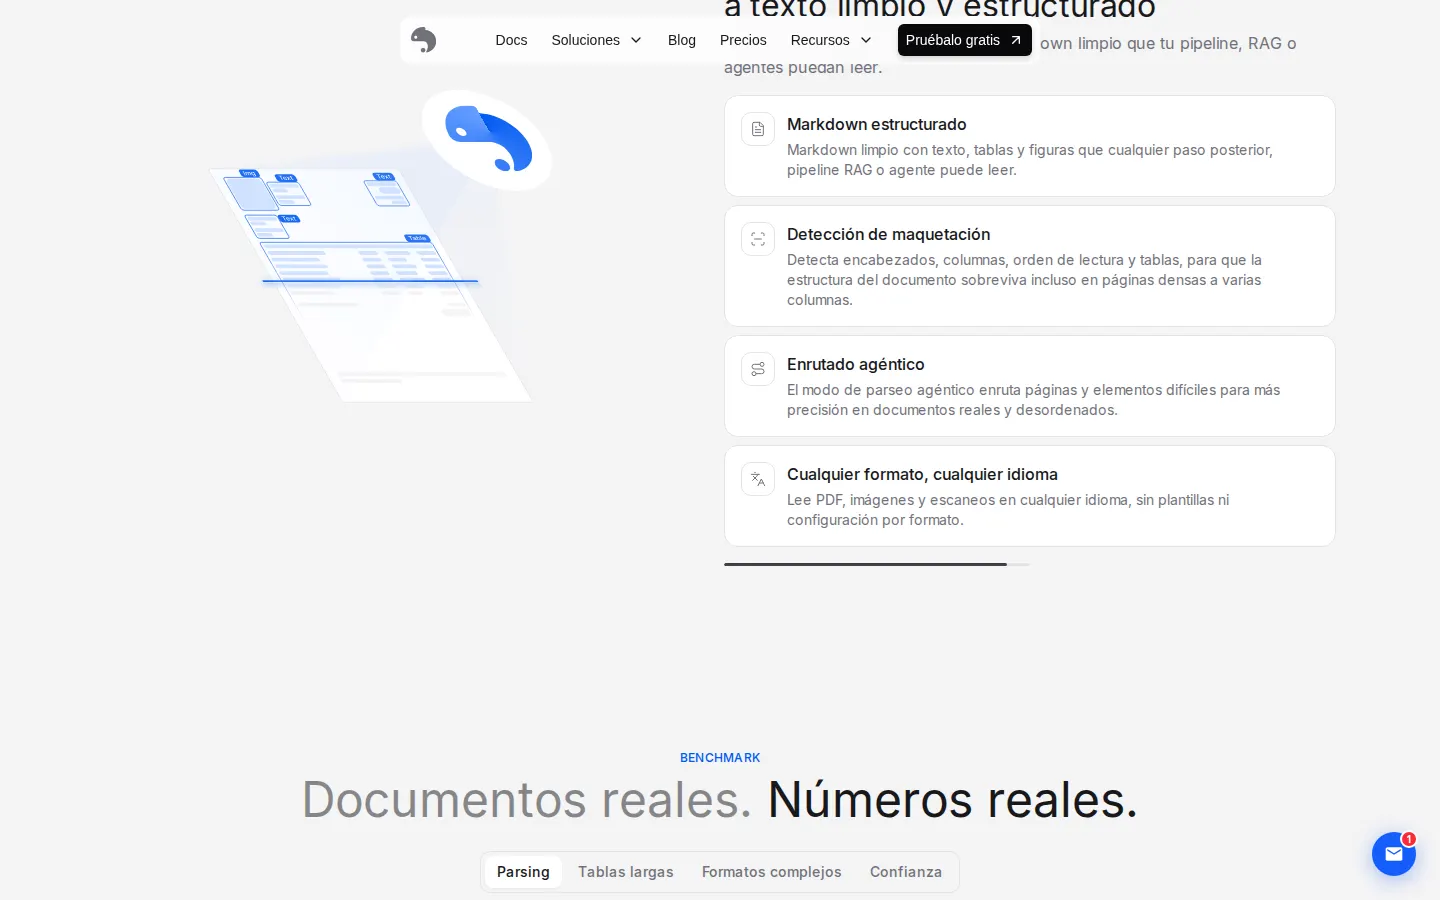The image size is (1440, 900).
Task: Click the translate icon beside Cualquier formato
Action: 758,479
